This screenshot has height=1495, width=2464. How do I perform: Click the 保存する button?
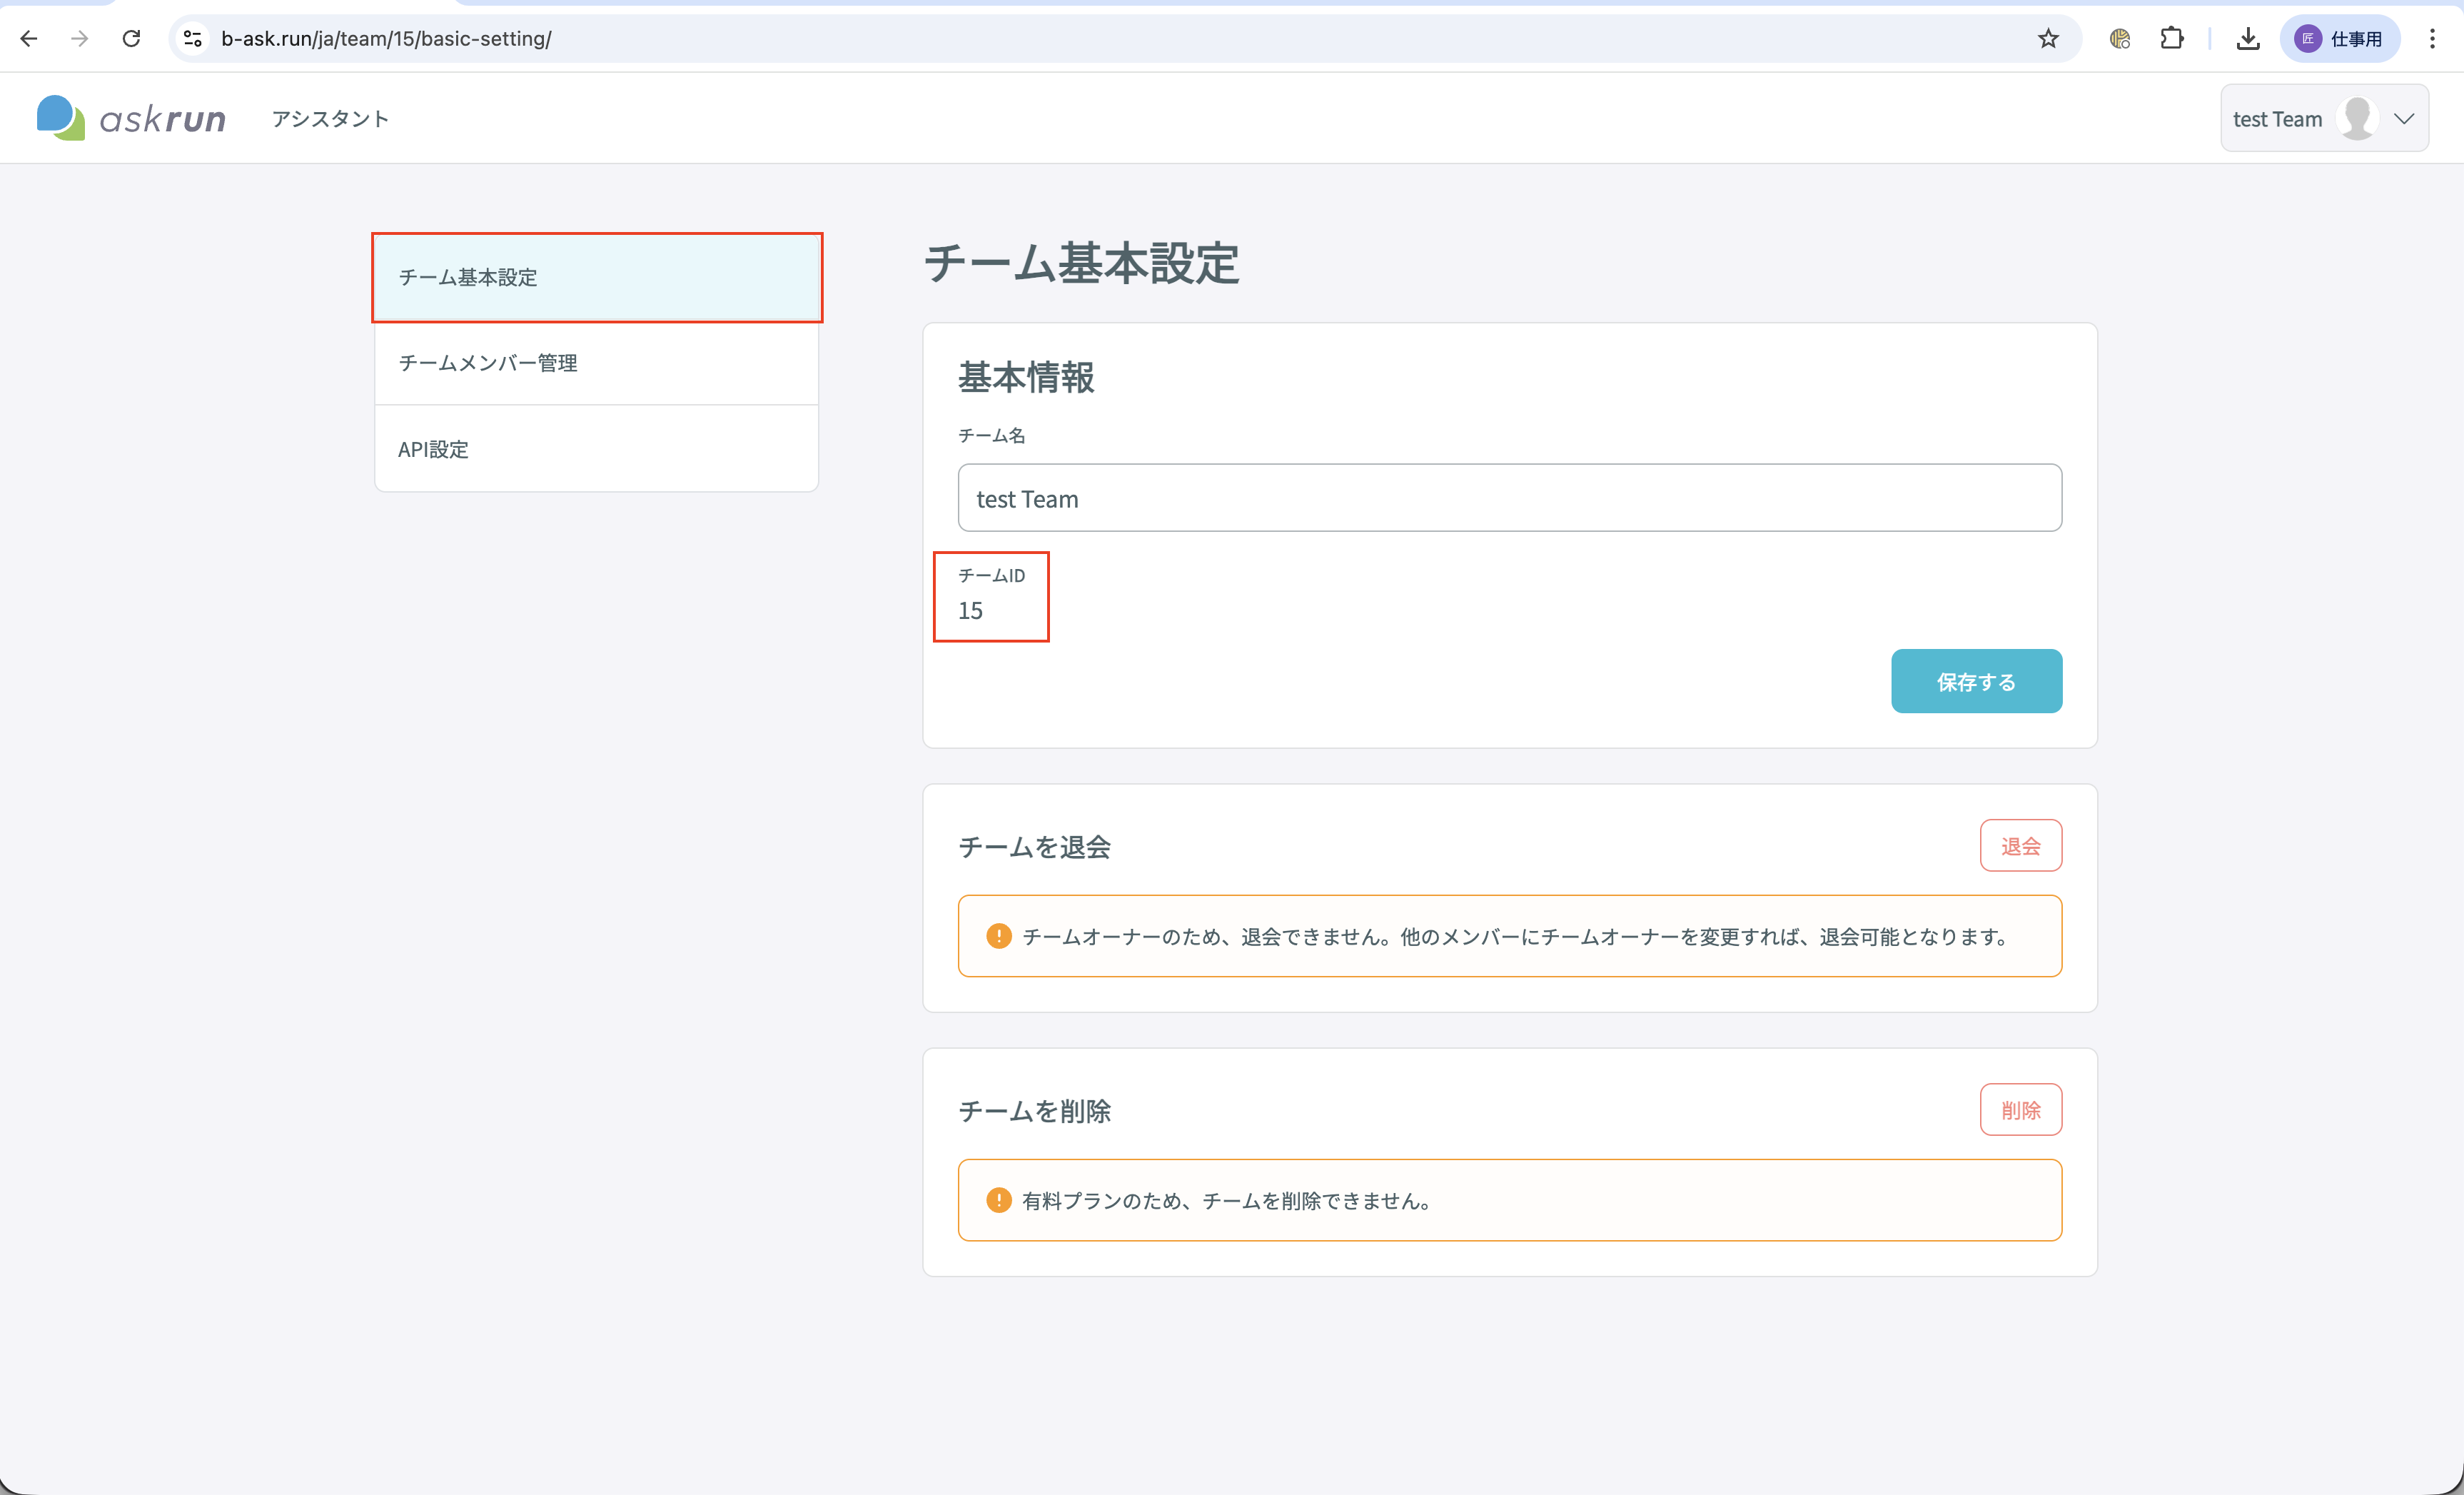coord(1976,681)
